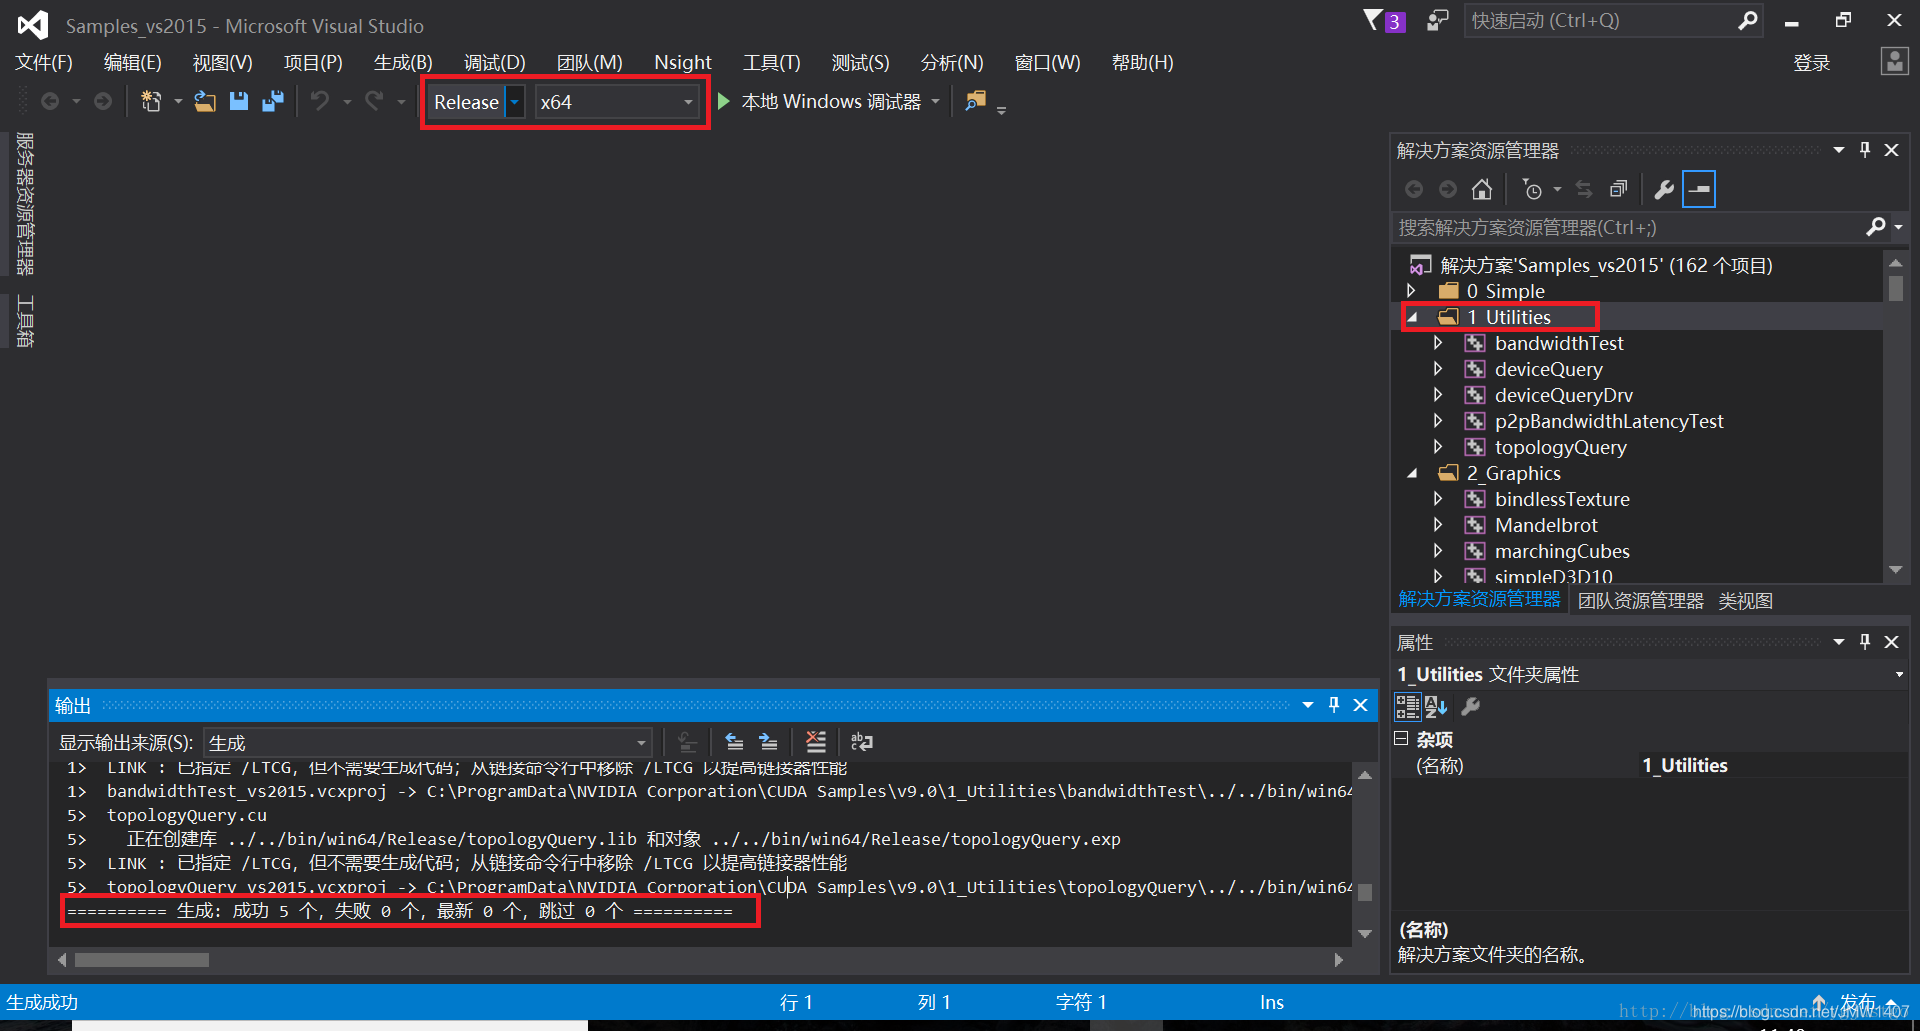Expand the 0_Simple folder node
Image resolution: width=1920 pixels, height=1031 pixels.
pos(1411,291)
